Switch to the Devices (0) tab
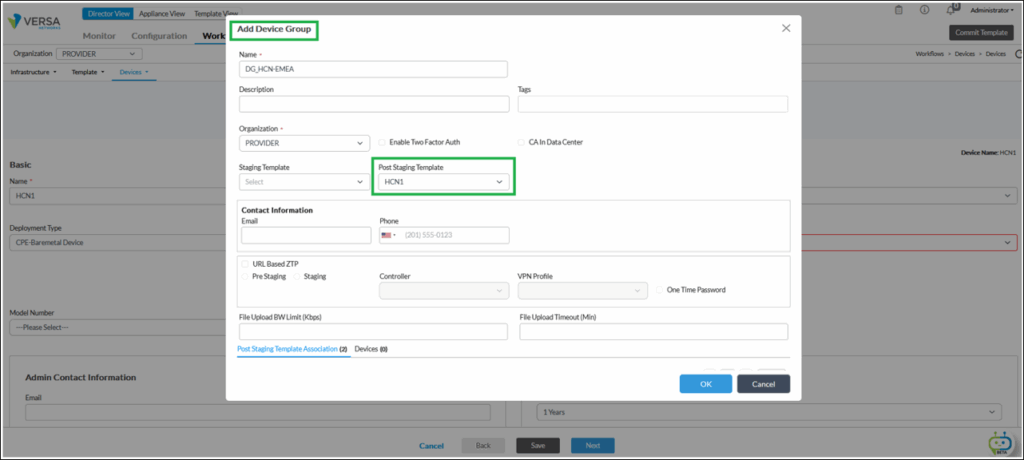1024x460 pixels. (x=370, y=349)
